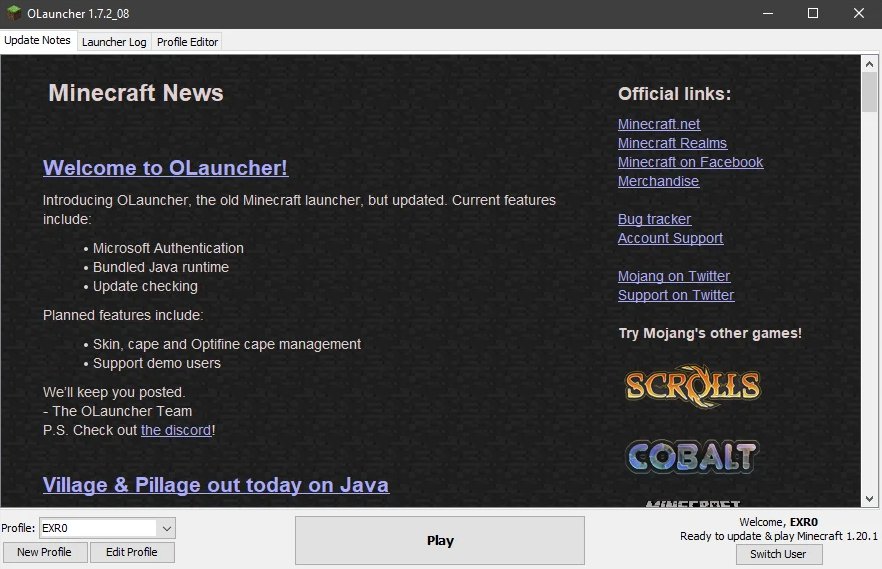Maximize the OLauncher window
The width and height of the screenshot is (882, 569).
click(813, 13)
